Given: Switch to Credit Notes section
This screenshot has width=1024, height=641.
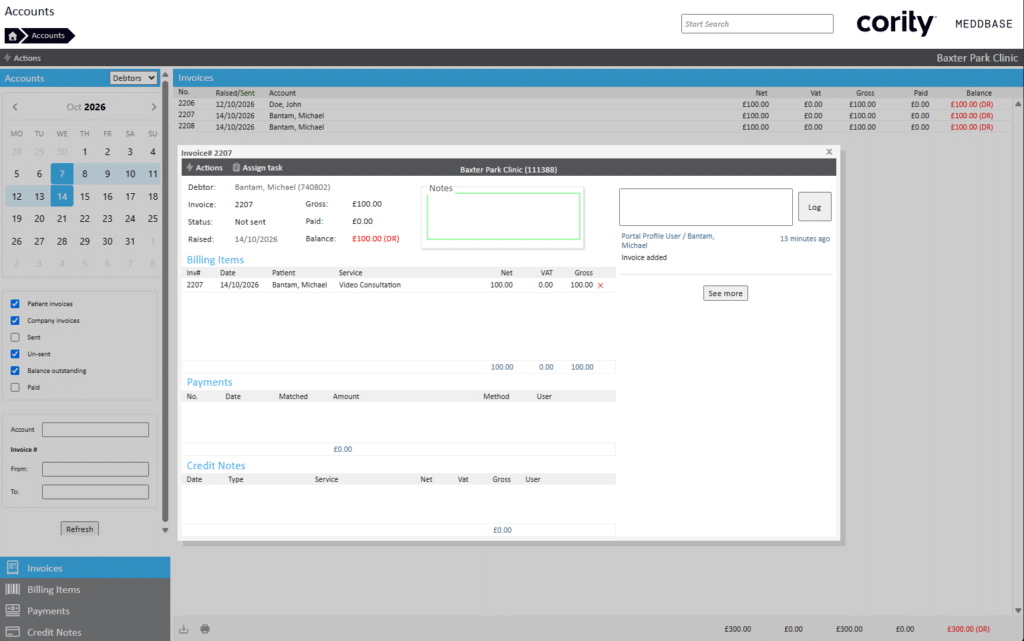Looking at the screenshot, I should click(x=85, y=632).
